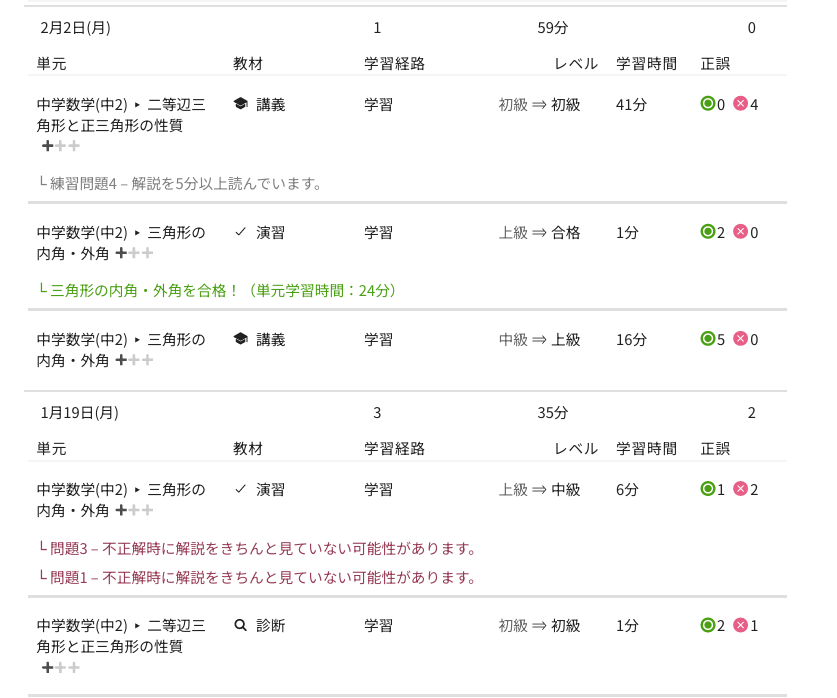Image resolution: width=837 pixels, height=698 pixels.
Task: Click the plus icons in the 診断 row
Action: pos(60,667)
